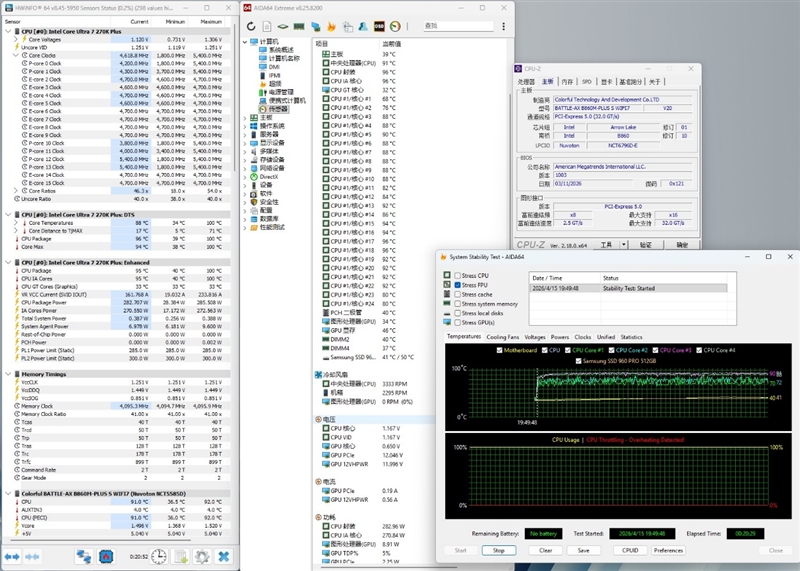Open the stability test flame icon in AIDA64 toolbar
The image size is (800, 571).
(x=331, y=26)
